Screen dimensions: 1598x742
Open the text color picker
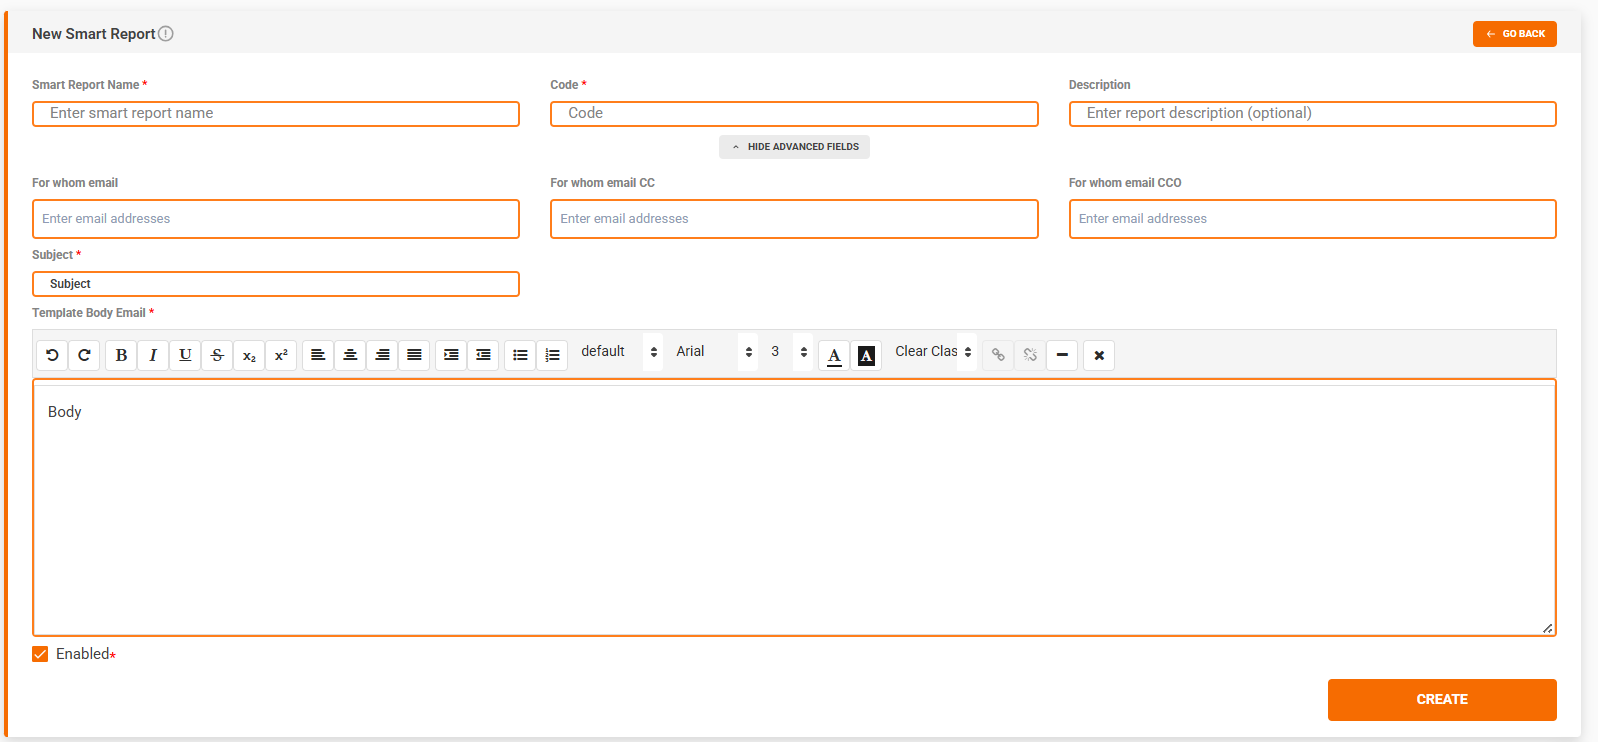click(x=834, y=355)
